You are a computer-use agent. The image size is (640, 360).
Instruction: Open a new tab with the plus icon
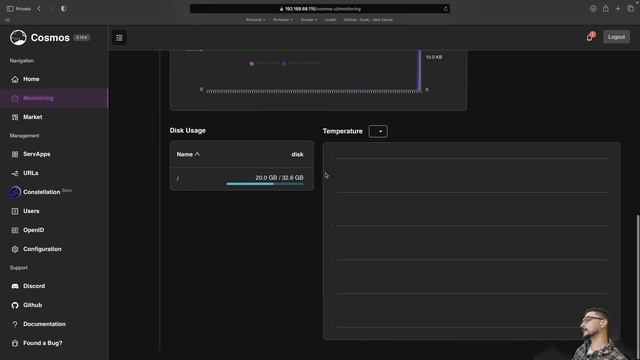[618, 9]
